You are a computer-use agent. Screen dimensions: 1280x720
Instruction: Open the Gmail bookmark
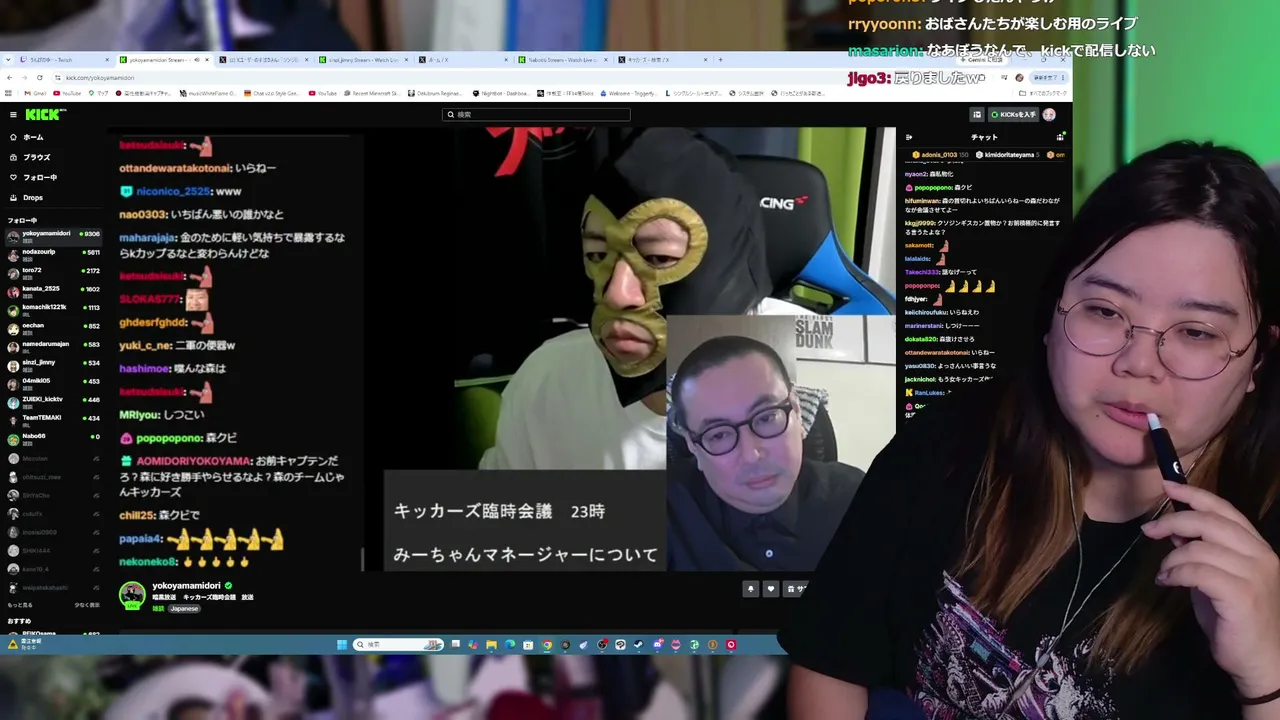[x=33, y=93]
